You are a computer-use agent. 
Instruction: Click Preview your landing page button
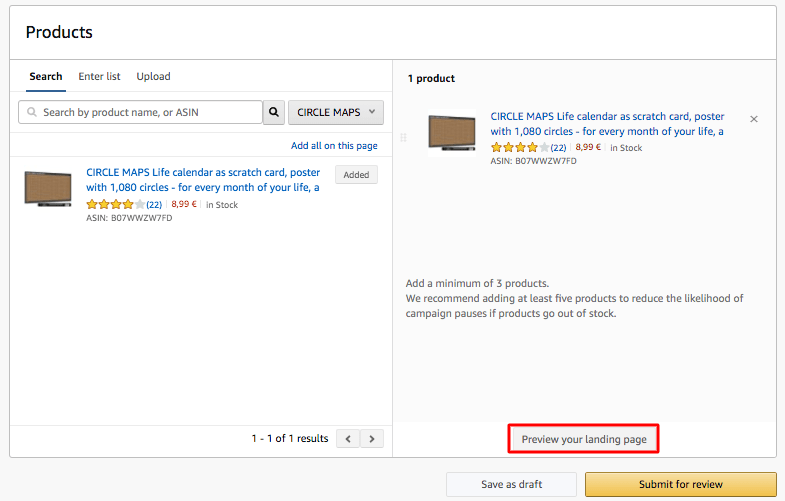click(x=584, y=439)
